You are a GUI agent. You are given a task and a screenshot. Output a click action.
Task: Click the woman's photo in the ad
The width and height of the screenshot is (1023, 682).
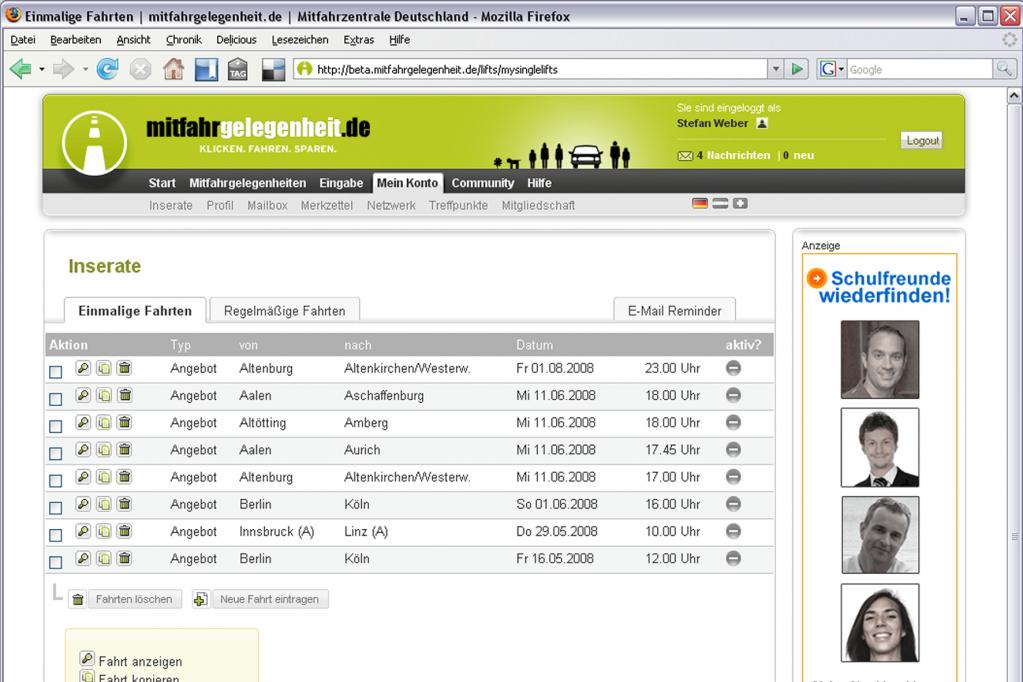(x=879, y=623)
